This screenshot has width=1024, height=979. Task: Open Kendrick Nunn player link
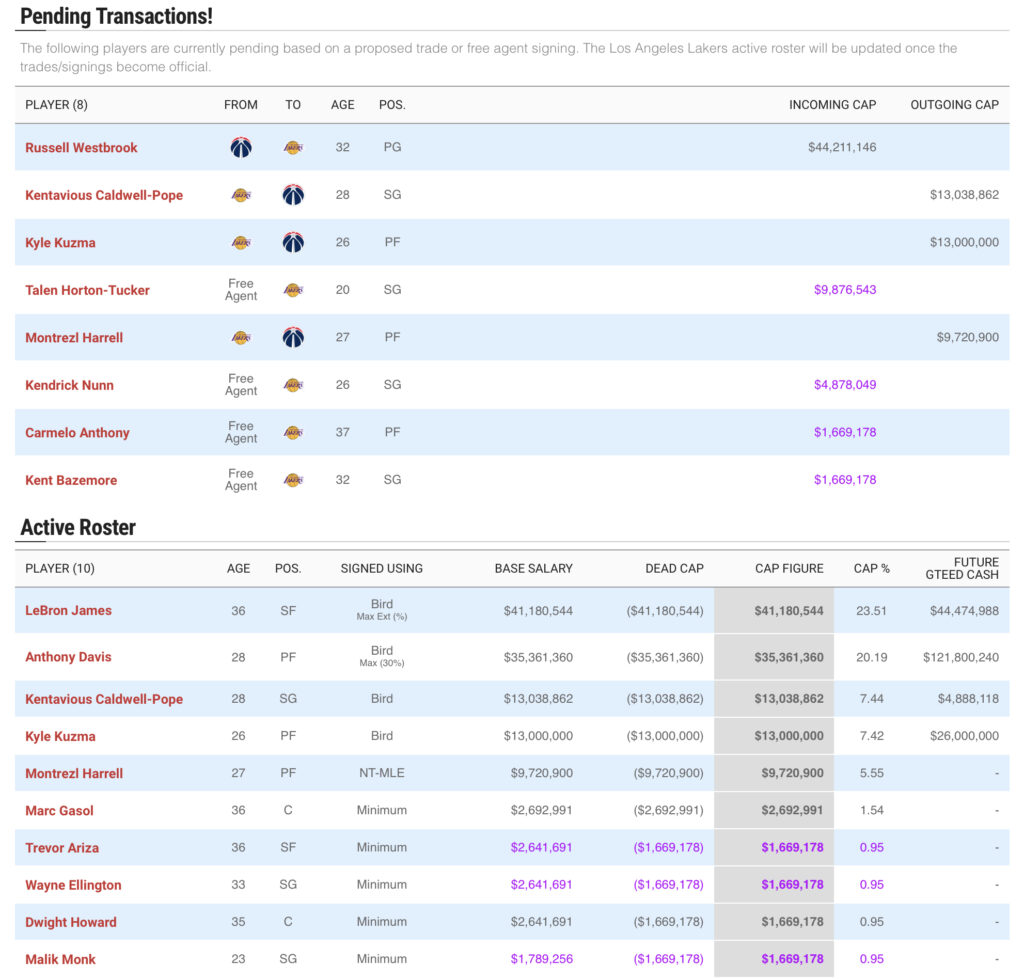tap(69, 385)
